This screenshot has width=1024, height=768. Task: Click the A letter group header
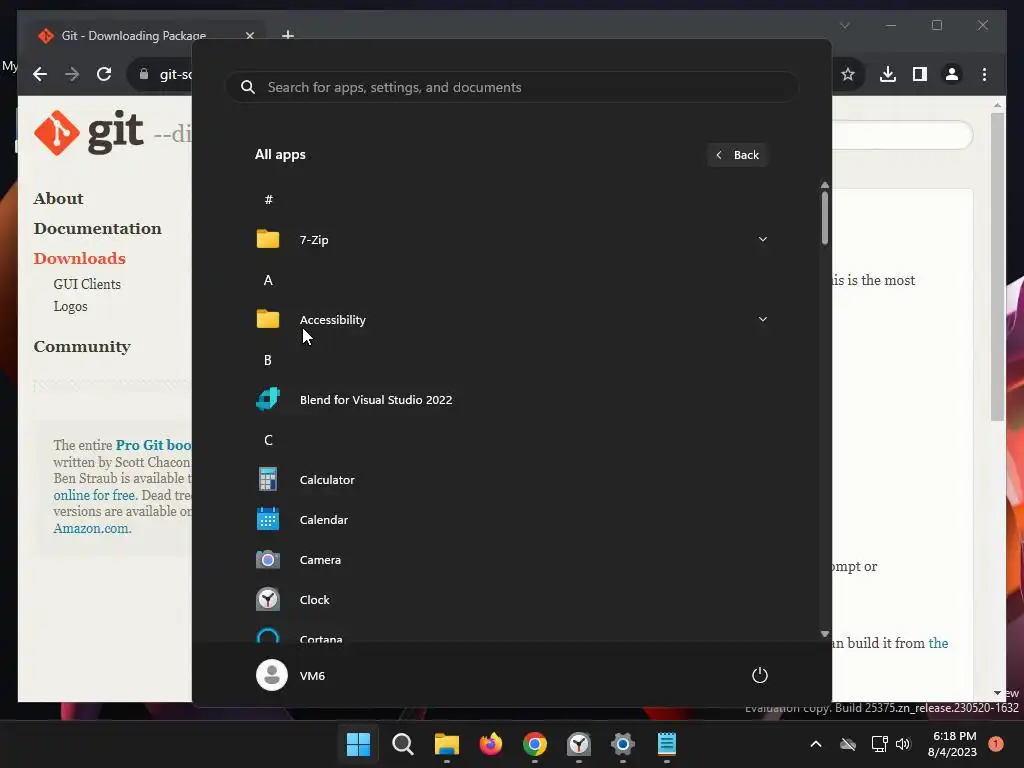[x=268, y=280]
